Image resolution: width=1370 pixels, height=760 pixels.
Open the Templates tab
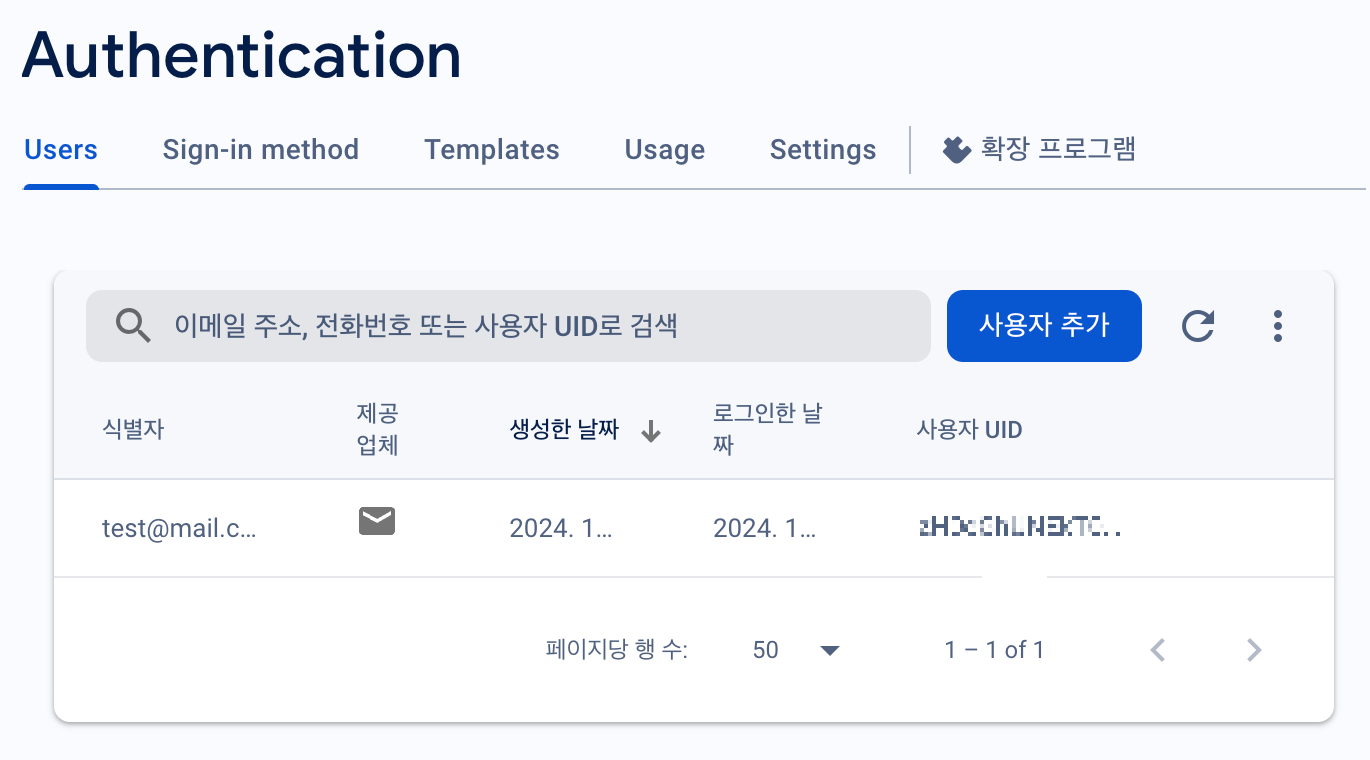[x=492, y=150]
